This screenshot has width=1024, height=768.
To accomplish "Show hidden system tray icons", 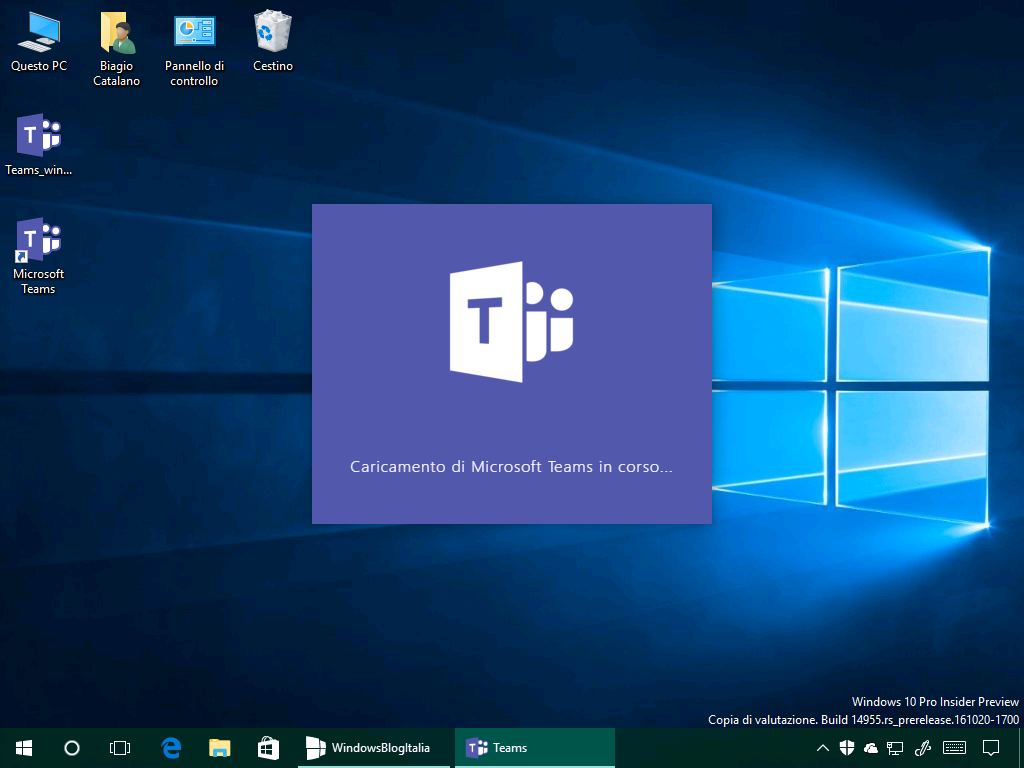I will [x=823, y=748].
